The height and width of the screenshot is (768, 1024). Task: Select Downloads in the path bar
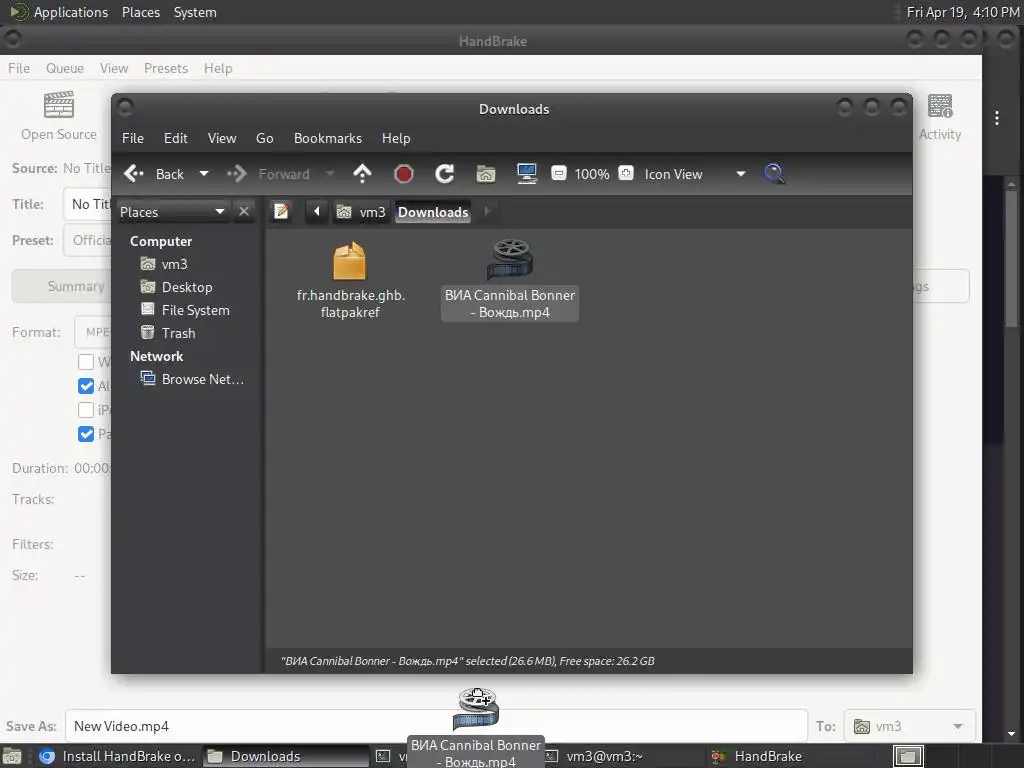(x=433, y=212)
